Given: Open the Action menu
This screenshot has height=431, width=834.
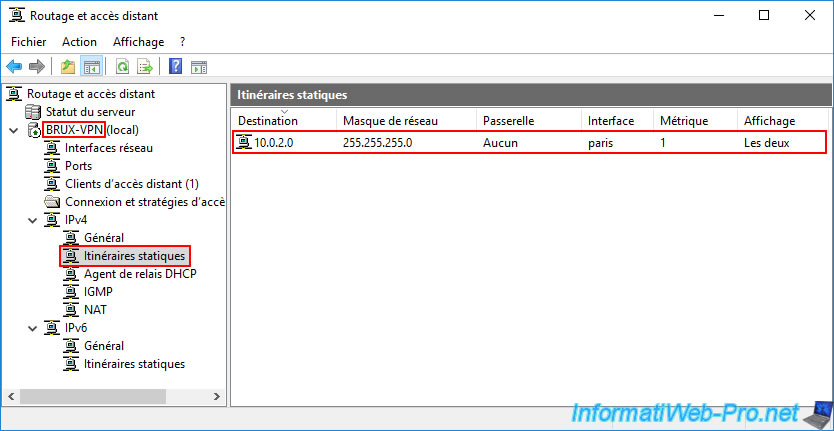Looking at the screenshot, I should pyautogui.click(x=79, y=42).
